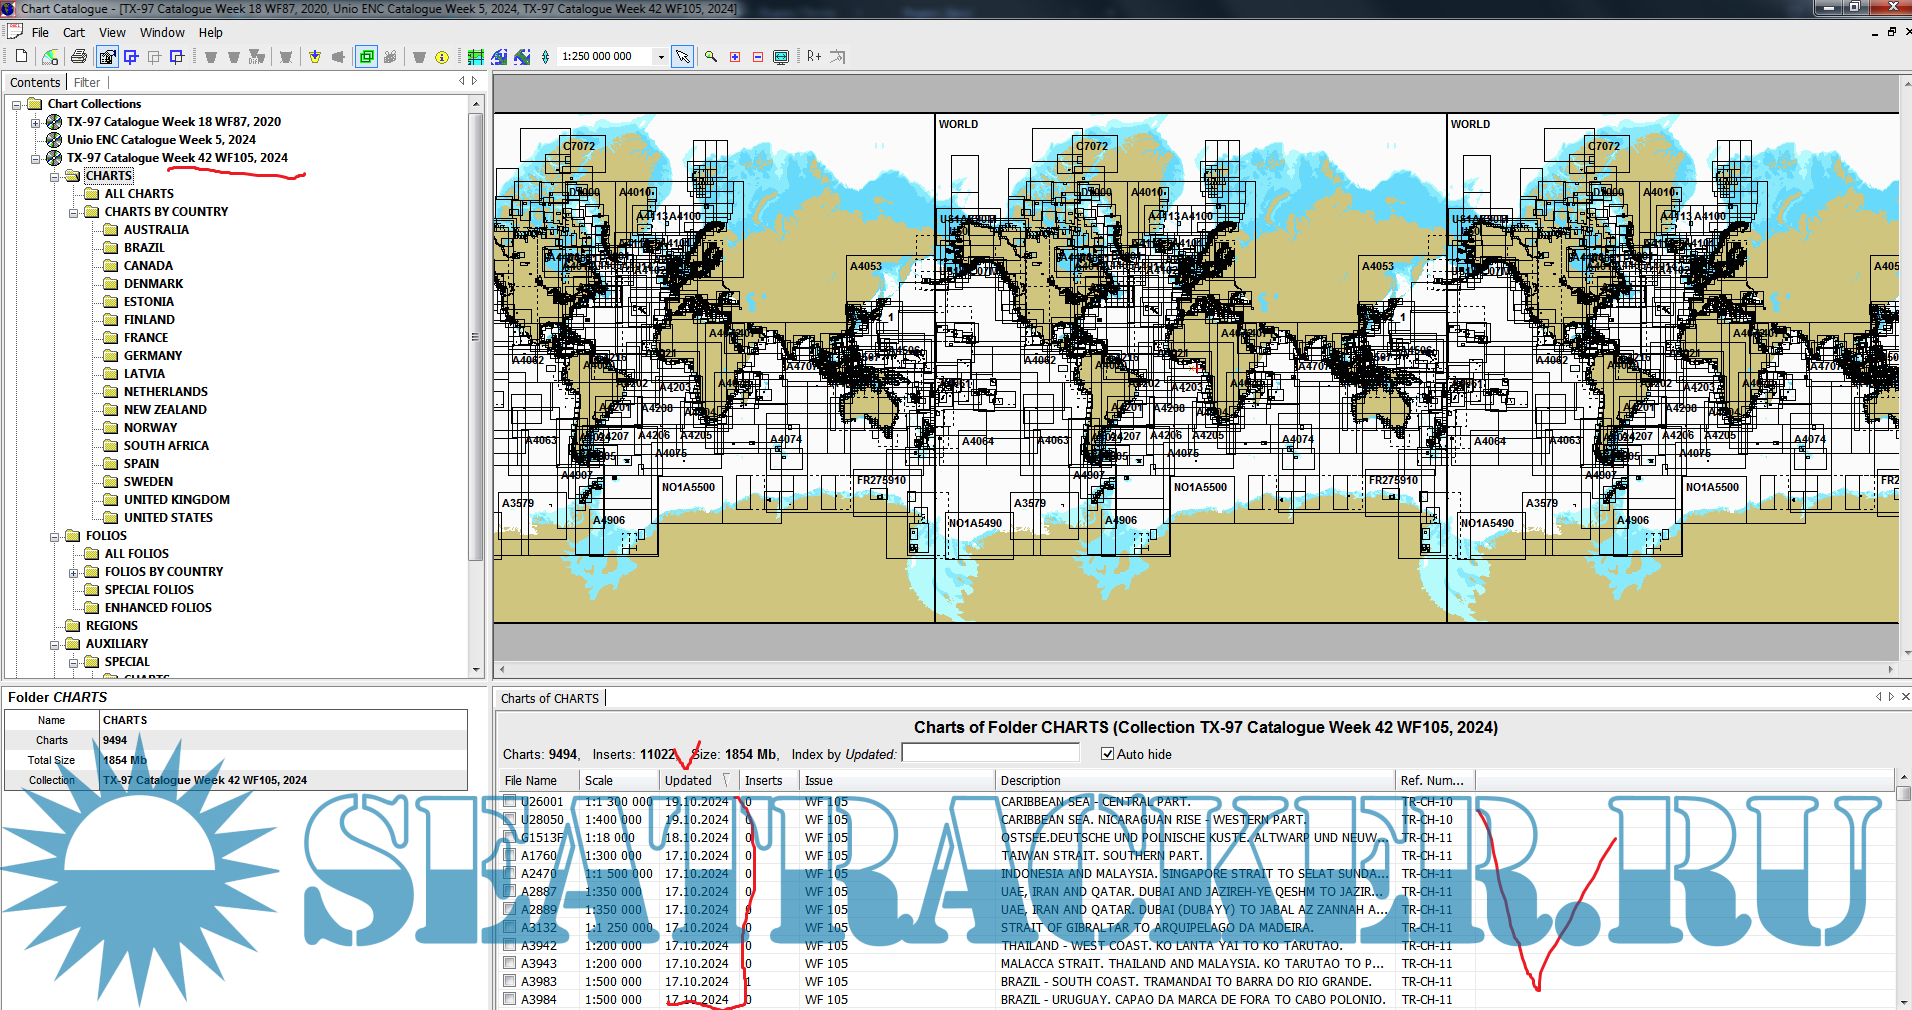This screenshot has height=1010, width=1912.
Task: Open the Cart menu
Action: pyautogui.click(x=73, y=32)
